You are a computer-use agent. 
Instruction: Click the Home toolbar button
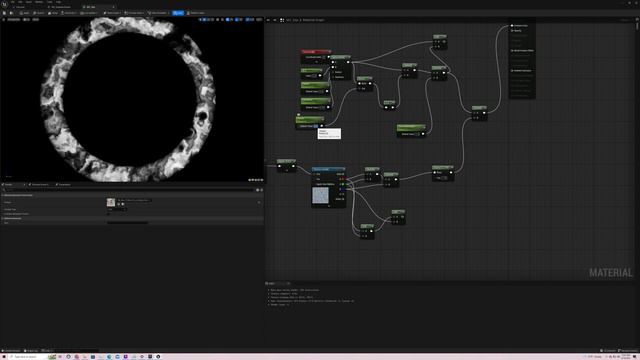[53, 13]
